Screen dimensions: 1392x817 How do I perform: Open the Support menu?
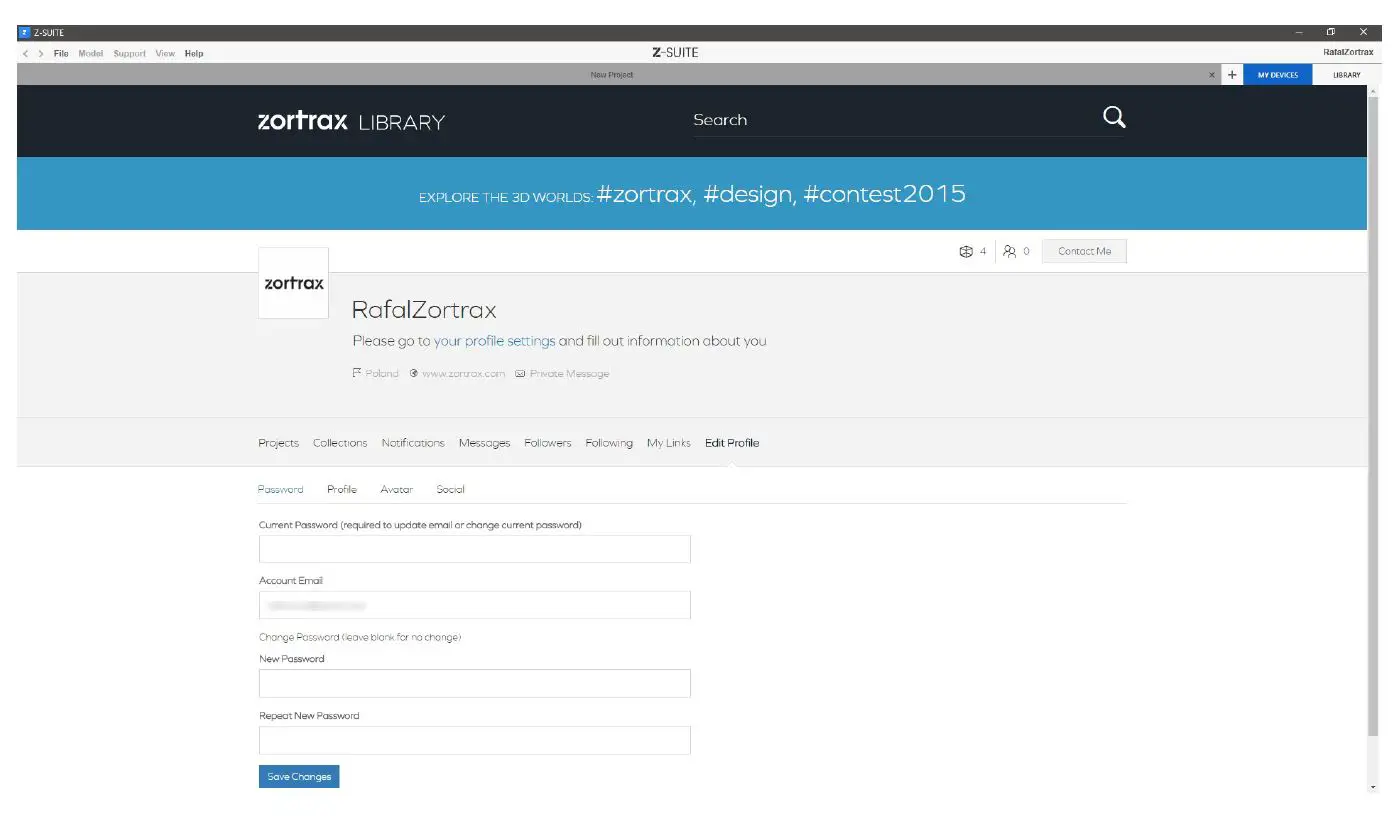coord(128,53)
